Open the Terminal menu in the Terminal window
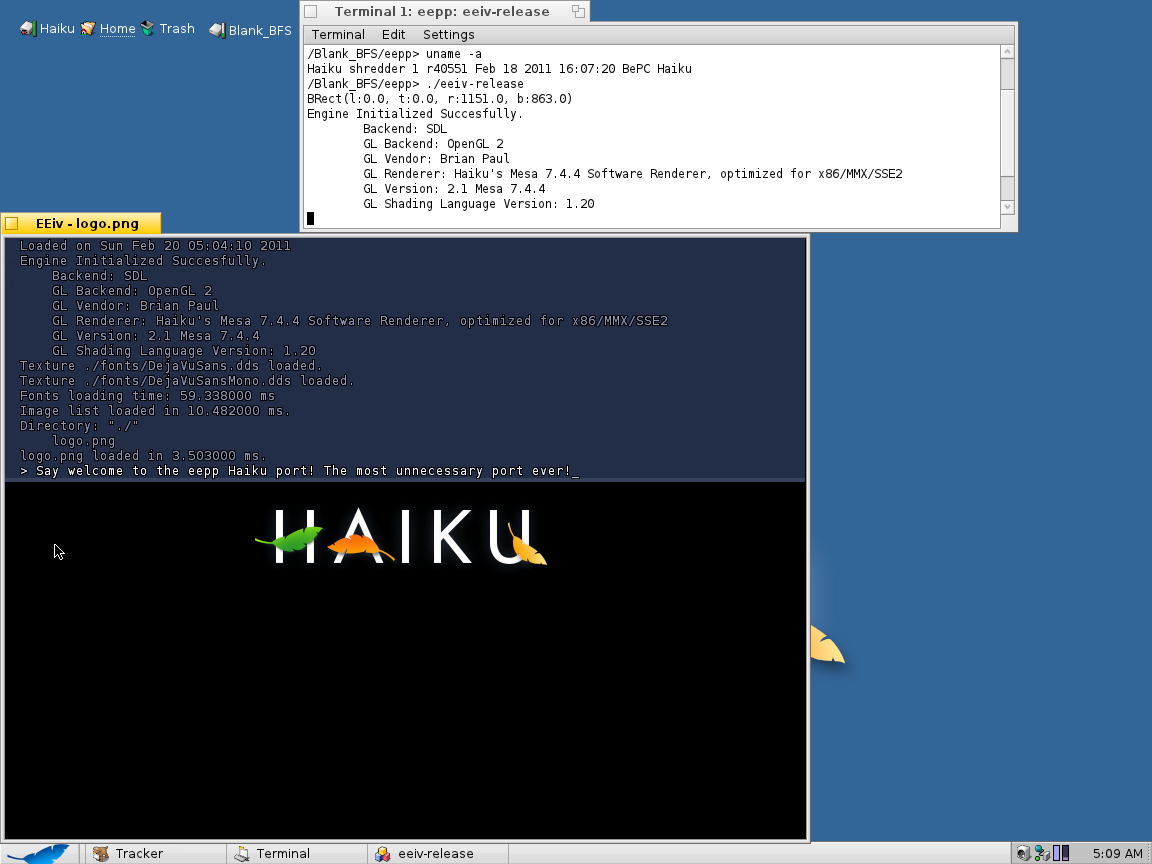Screen dimensions: 1152x864 click(338, 35)
